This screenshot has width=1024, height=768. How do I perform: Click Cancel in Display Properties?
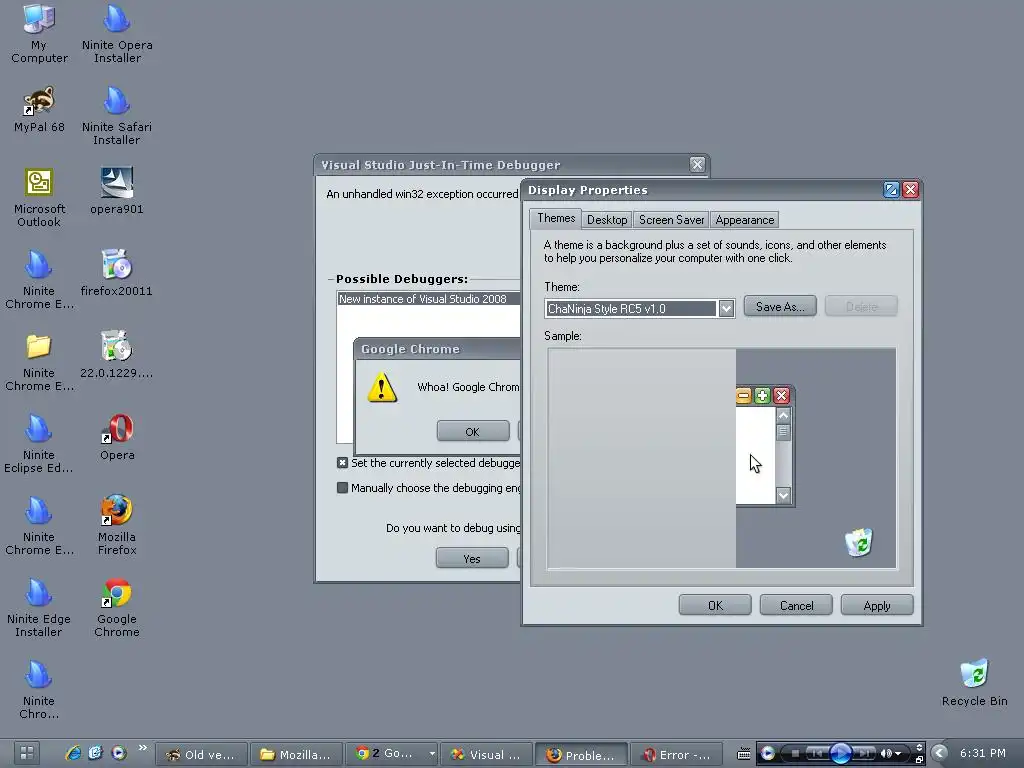(796, 605)
